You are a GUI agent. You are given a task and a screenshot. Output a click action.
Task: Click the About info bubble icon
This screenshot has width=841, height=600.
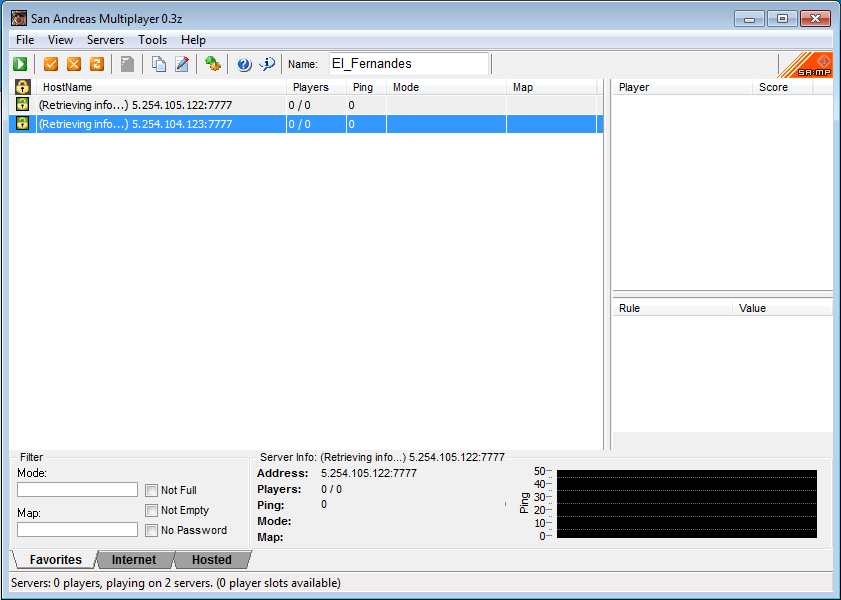click(x=267, y=64)
